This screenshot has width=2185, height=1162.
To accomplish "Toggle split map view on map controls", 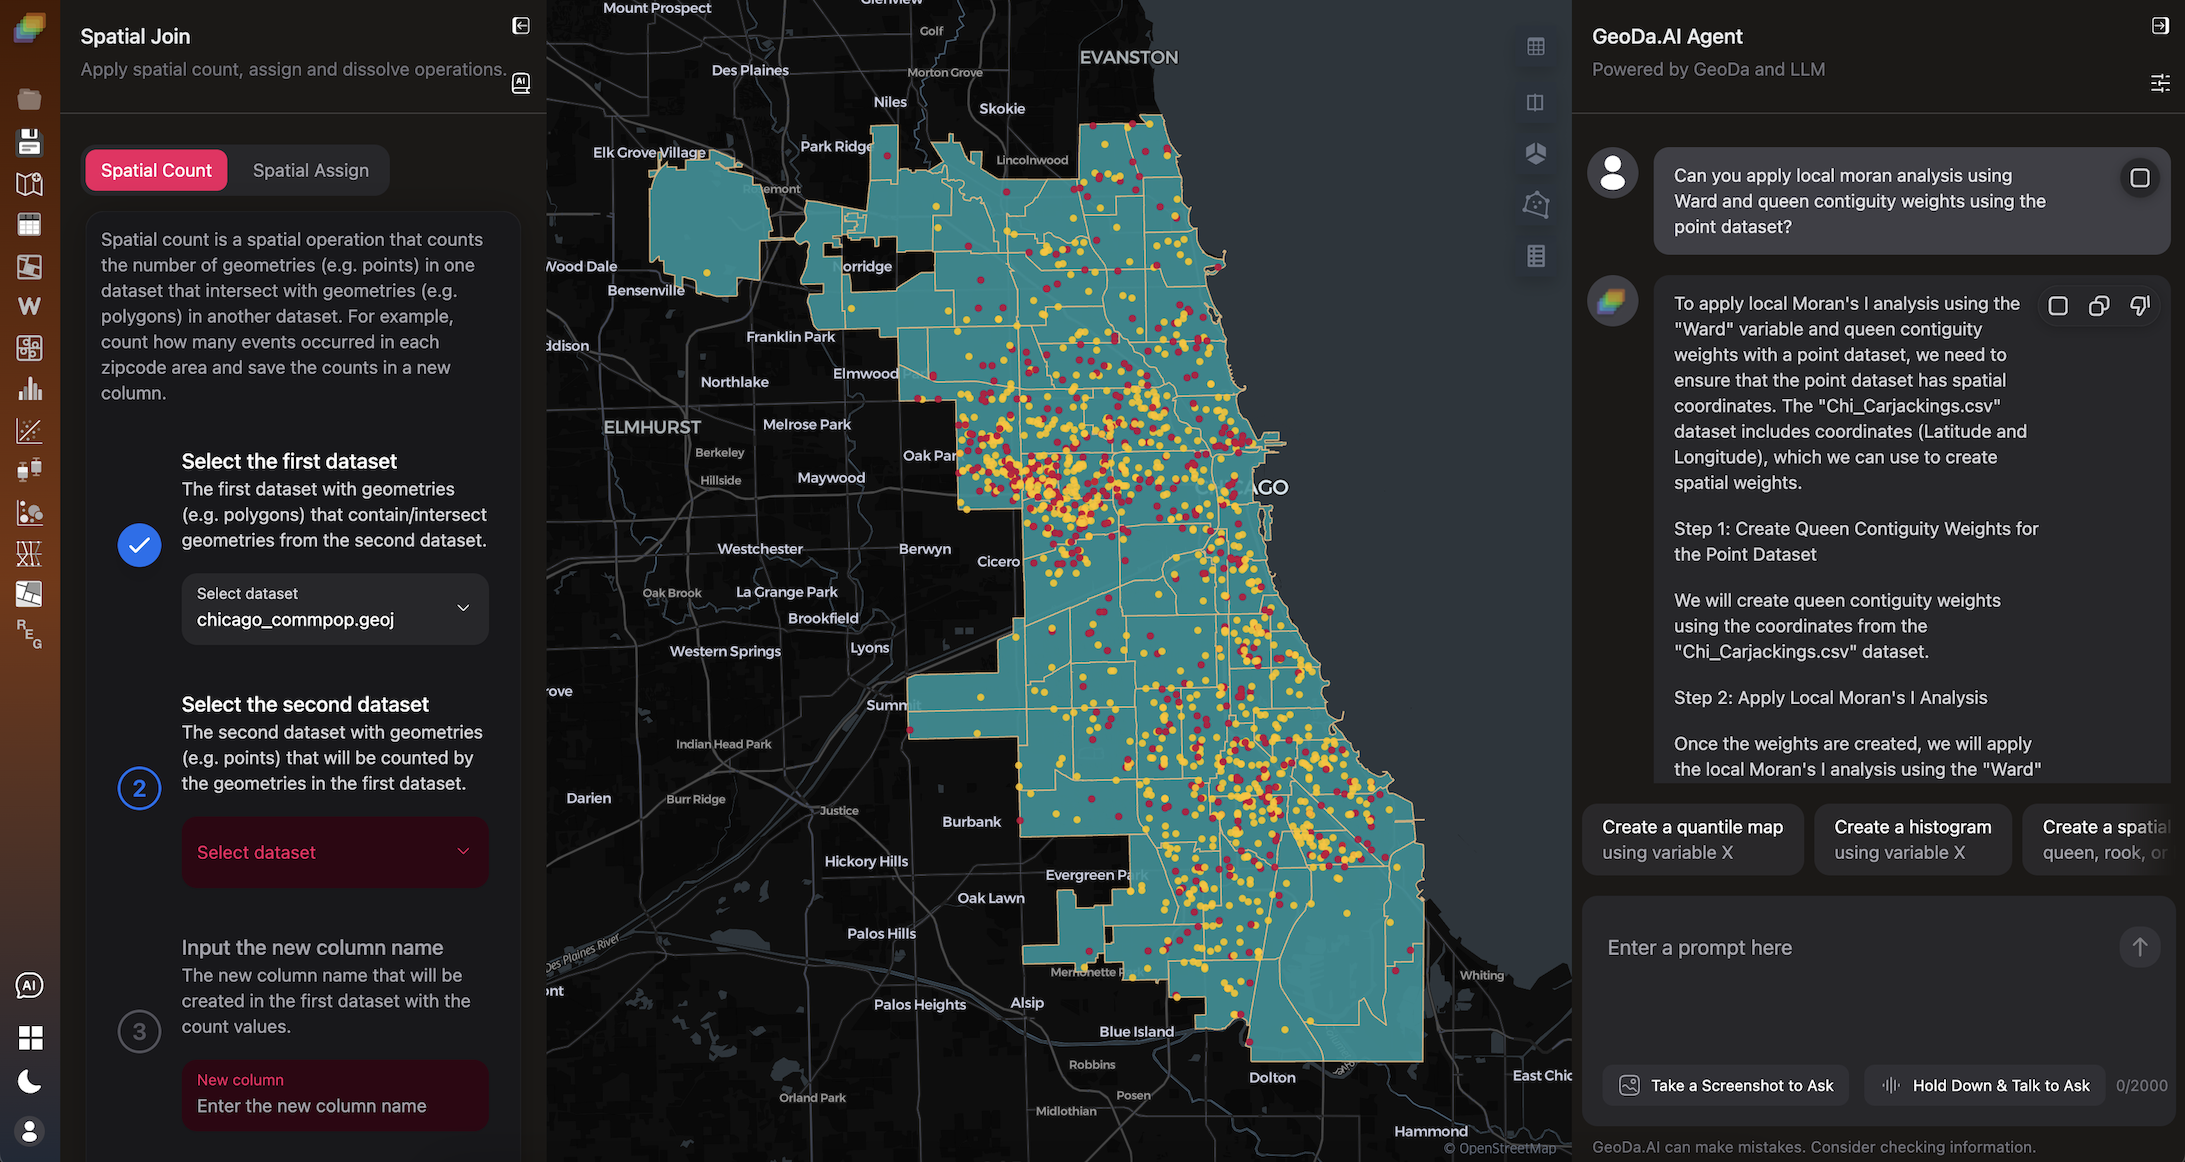I will (x=1536, y=102).
